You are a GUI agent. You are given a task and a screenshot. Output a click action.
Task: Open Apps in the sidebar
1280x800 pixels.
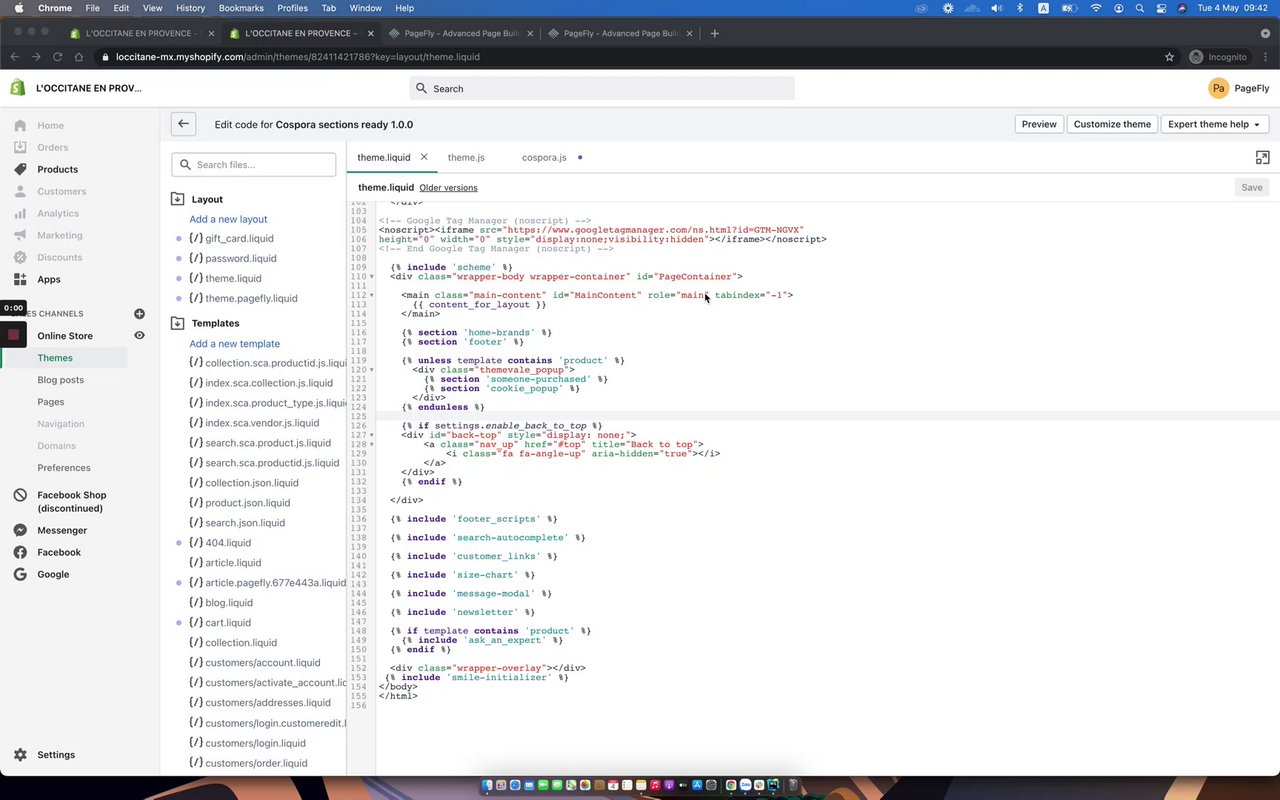click(49, 279)
